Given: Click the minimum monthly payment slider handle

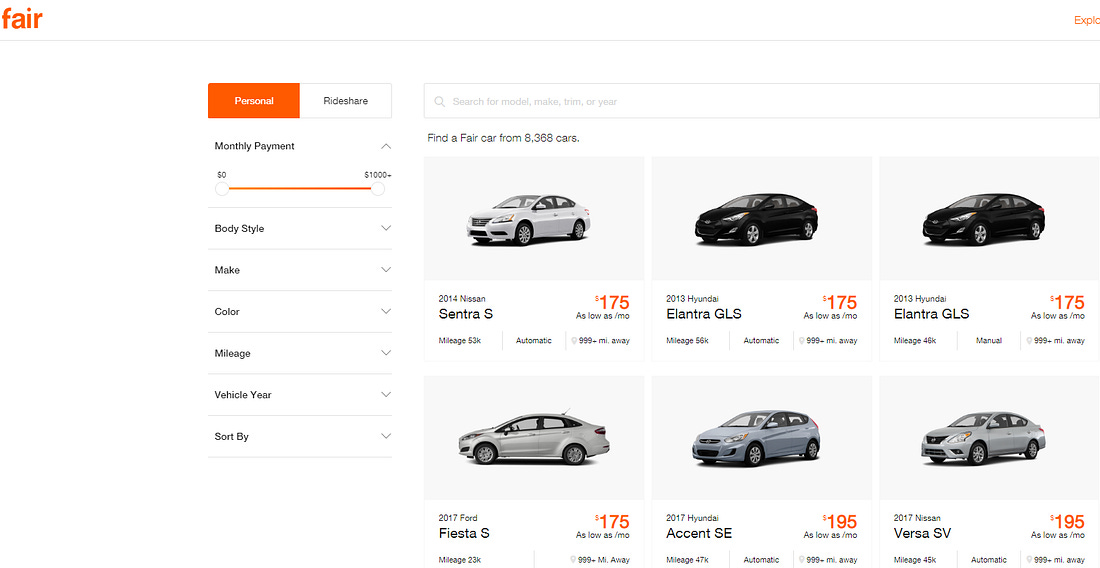Looking at the screenshot, I should pos(222,189).
